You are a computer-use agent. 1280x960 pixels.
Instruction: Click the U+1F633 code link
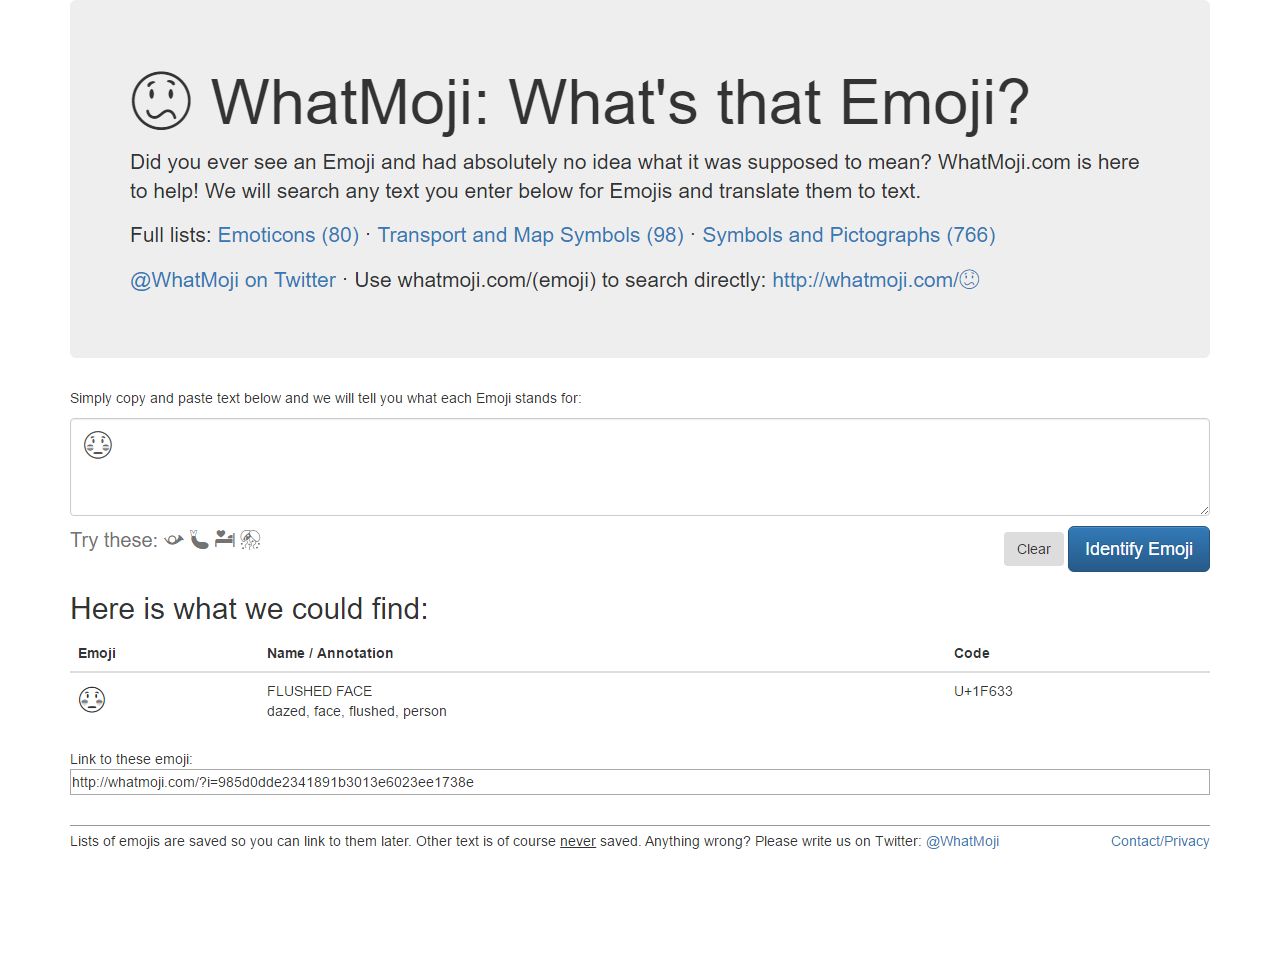click(983, 691)
